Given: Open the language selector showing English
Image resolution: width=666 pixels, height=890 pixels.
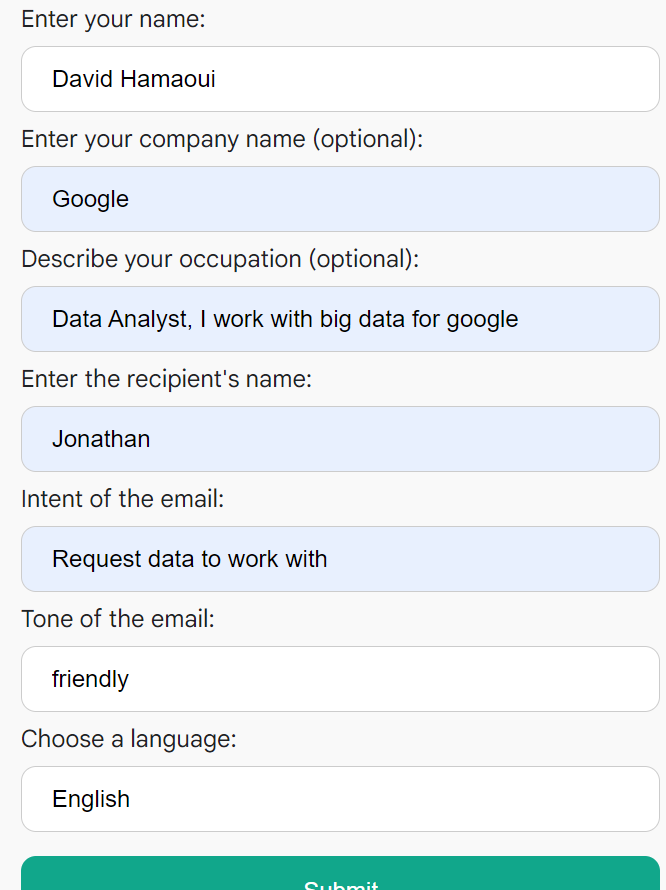Looking at the screenshot, I should tap(340, 799).
